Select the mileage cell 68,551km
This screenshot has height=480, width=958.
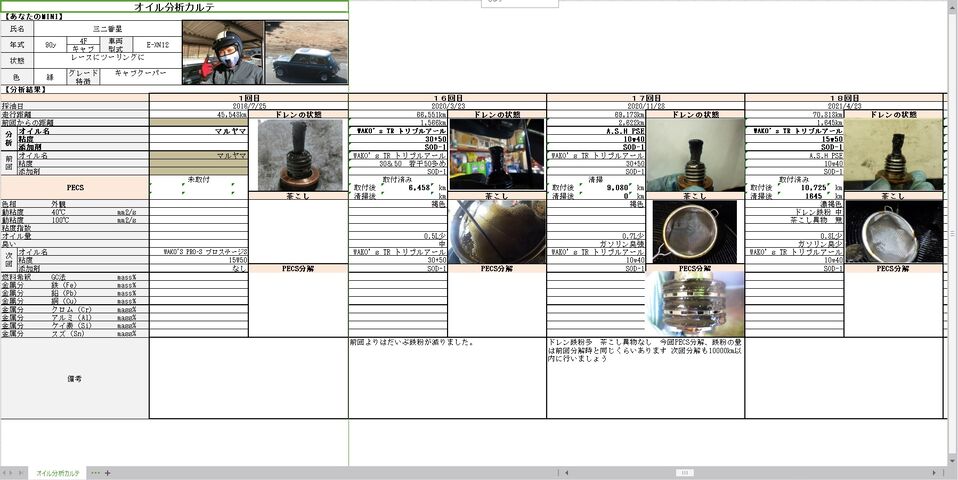[x=398, y=114]
